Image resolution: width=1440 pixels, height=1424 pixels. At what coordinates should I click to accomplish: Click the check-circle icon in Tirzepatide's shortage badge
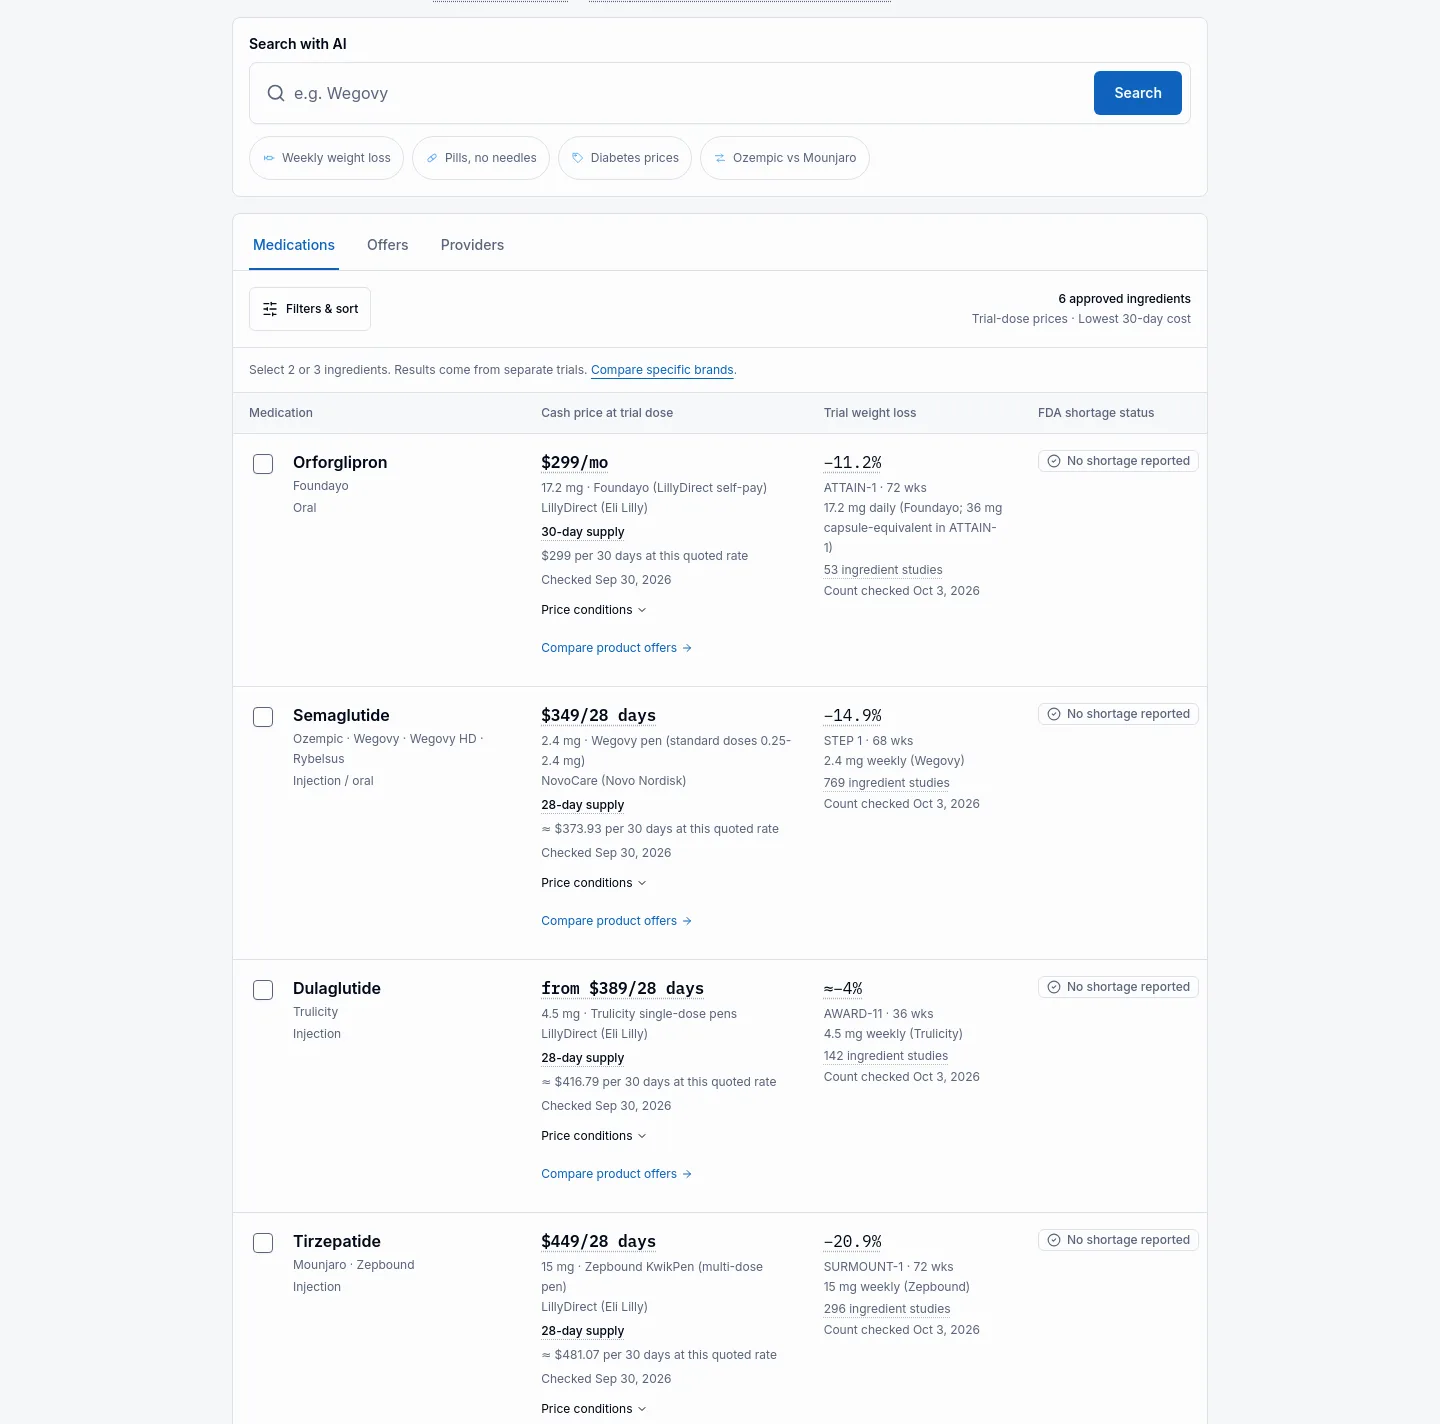pyautogui.click(x=1054, y=1240)
